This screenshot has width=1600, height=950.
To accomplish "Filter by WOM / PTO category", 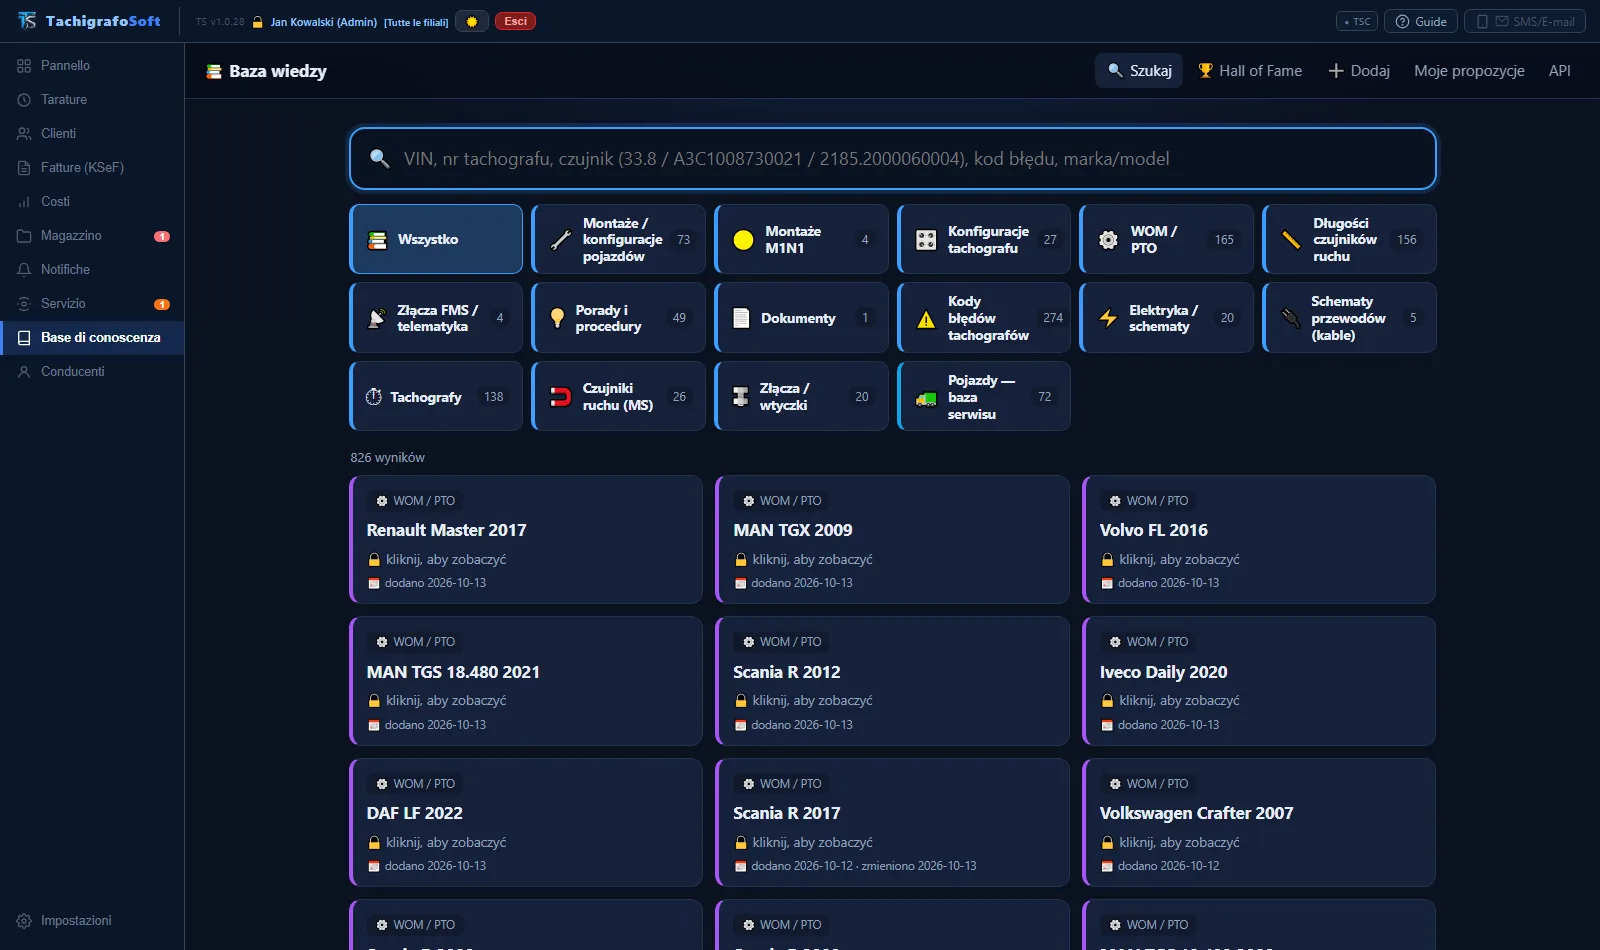I will click(1167, 239).
